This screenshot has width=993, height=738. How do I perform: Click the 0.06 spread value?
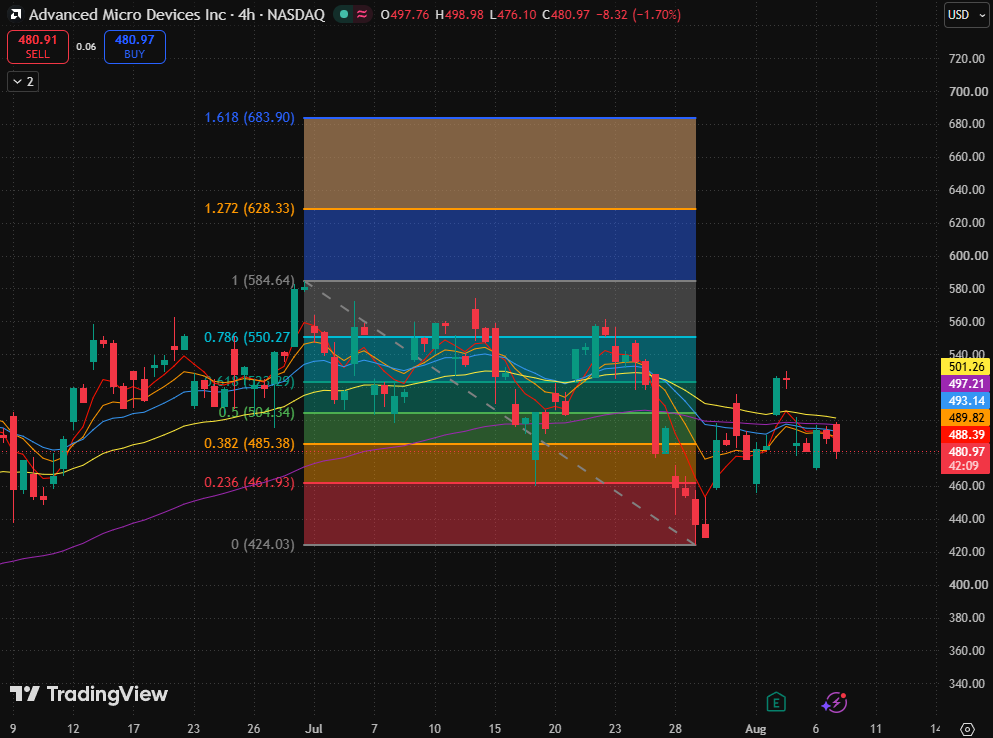(x=86, y=47)
